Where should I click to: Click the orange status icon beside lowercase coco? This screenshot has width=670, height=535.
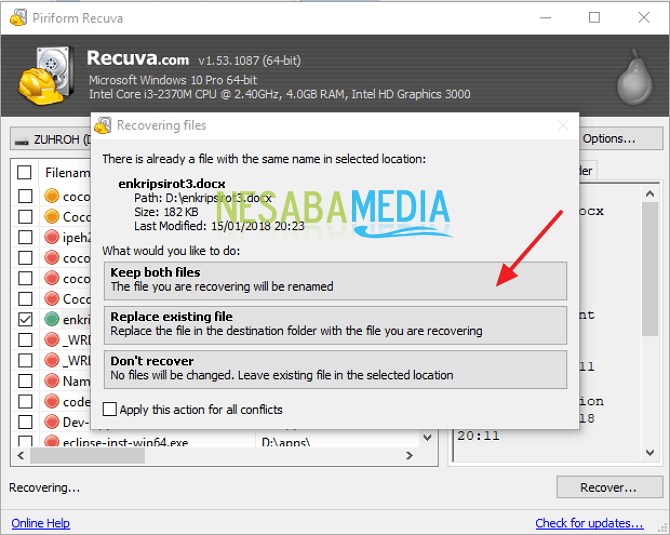coord(52,196)
